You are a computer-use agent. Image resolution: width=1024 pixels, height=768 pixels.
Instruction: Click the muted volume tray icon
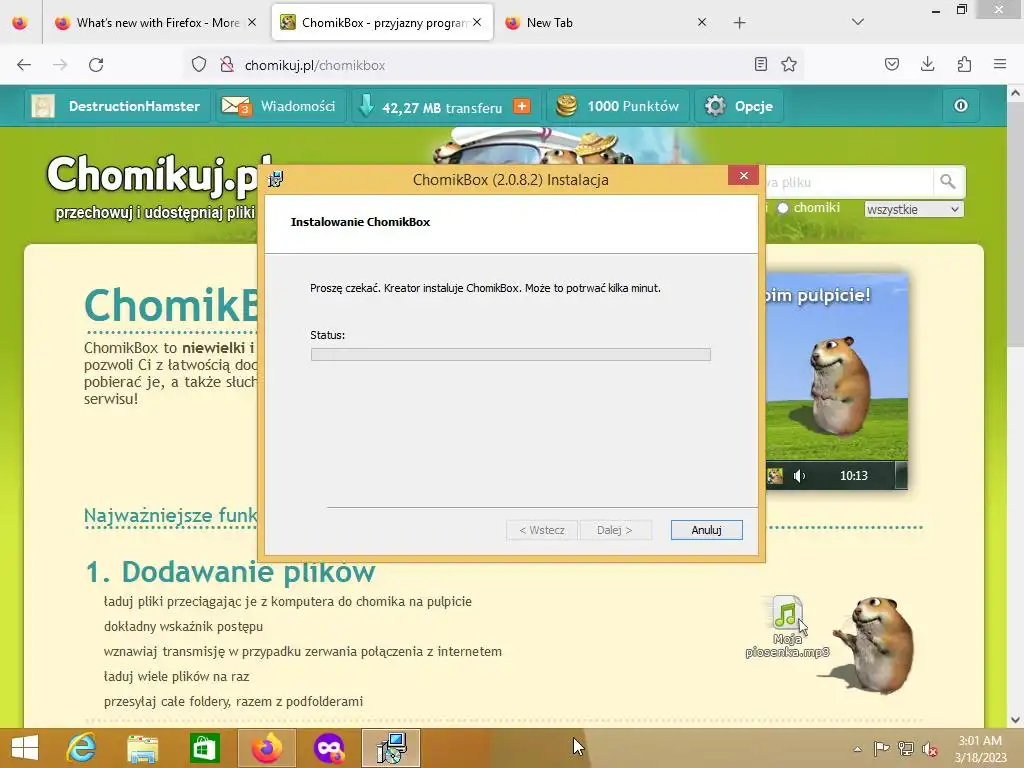(x=930, y=749)
